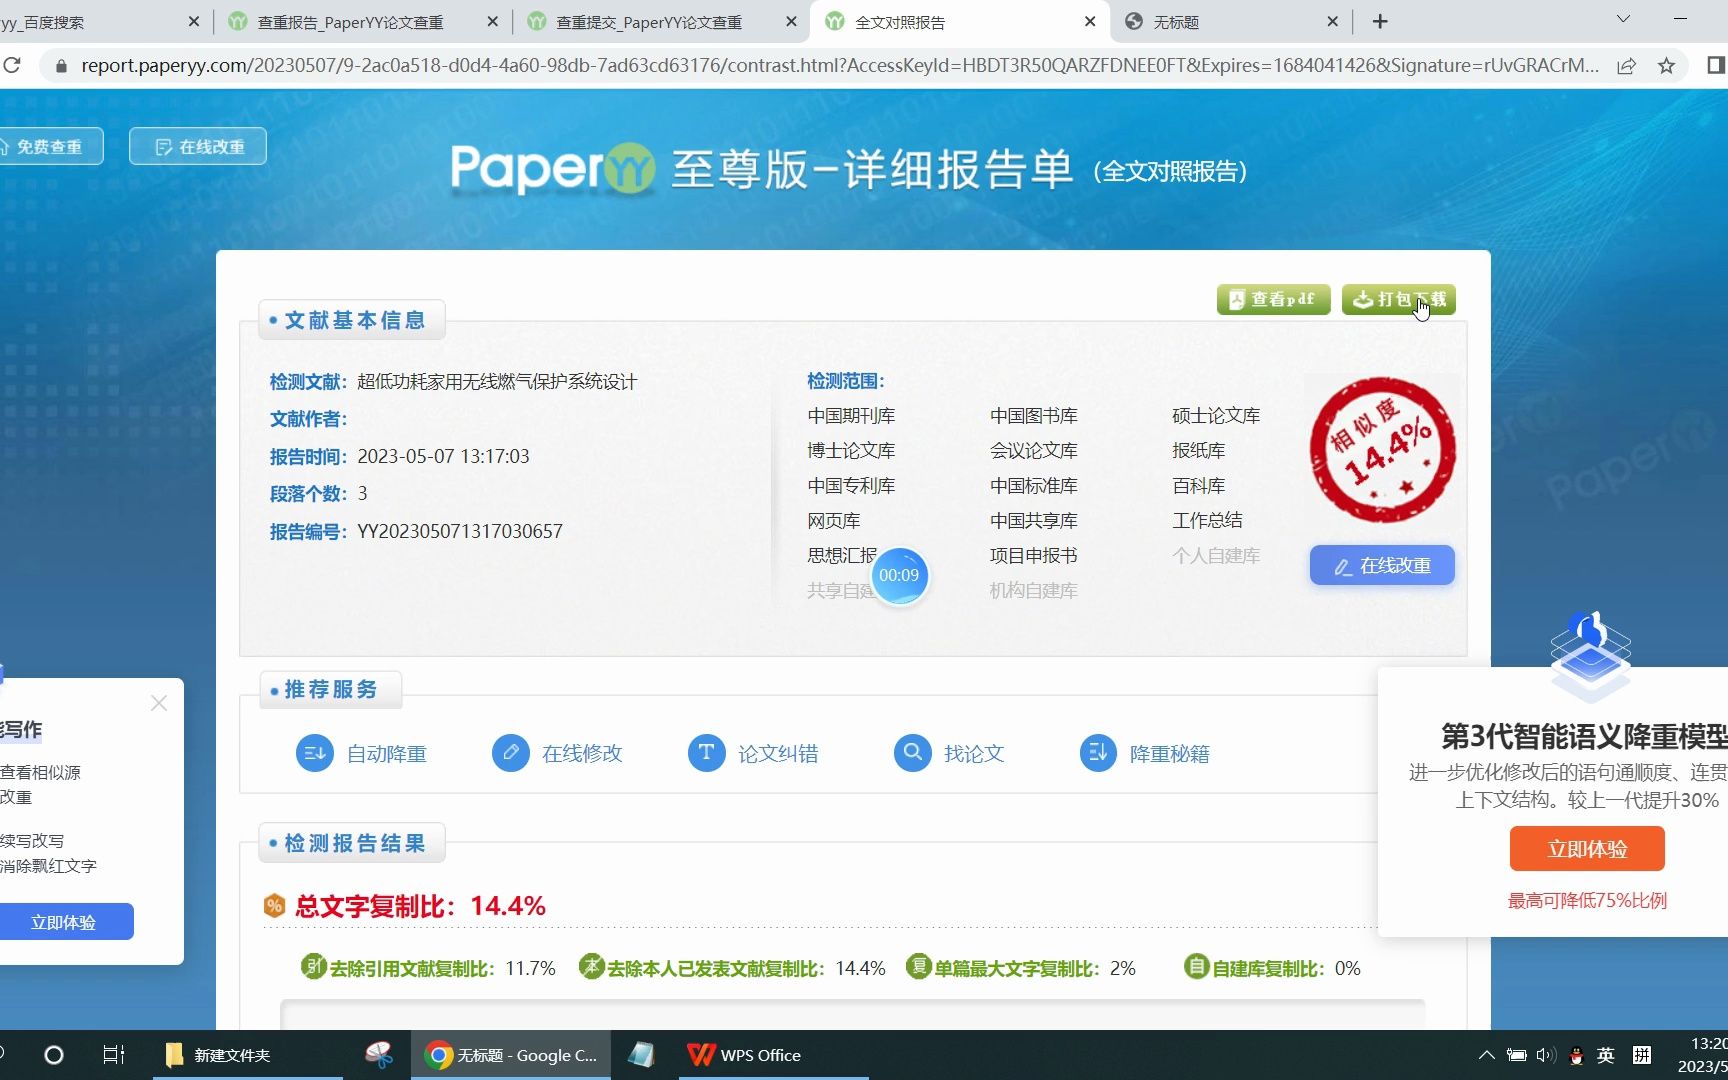The image size is (1728, 1080).
Task: Click blue 立即体验 in left popup
Action: (x=65, y=922)
